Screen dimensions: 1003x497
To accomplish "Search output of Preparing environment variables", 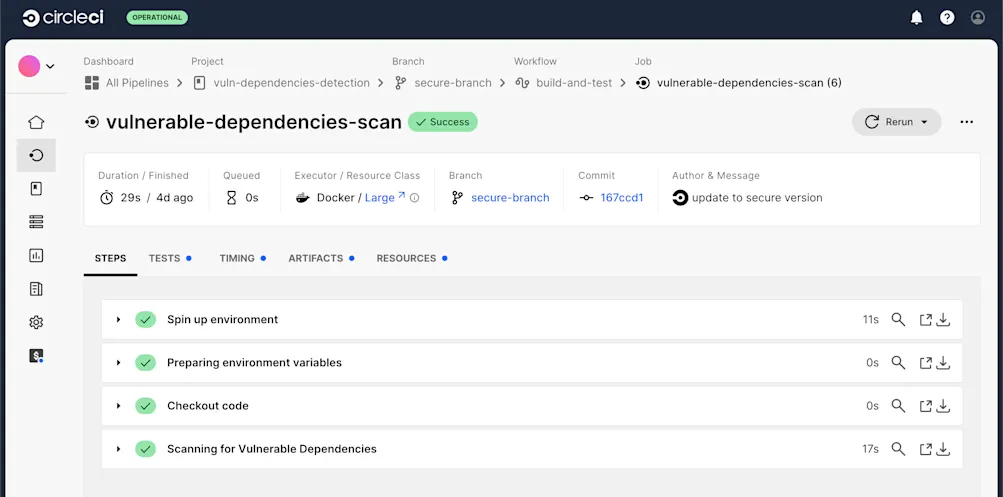I will tap(898, 363).
